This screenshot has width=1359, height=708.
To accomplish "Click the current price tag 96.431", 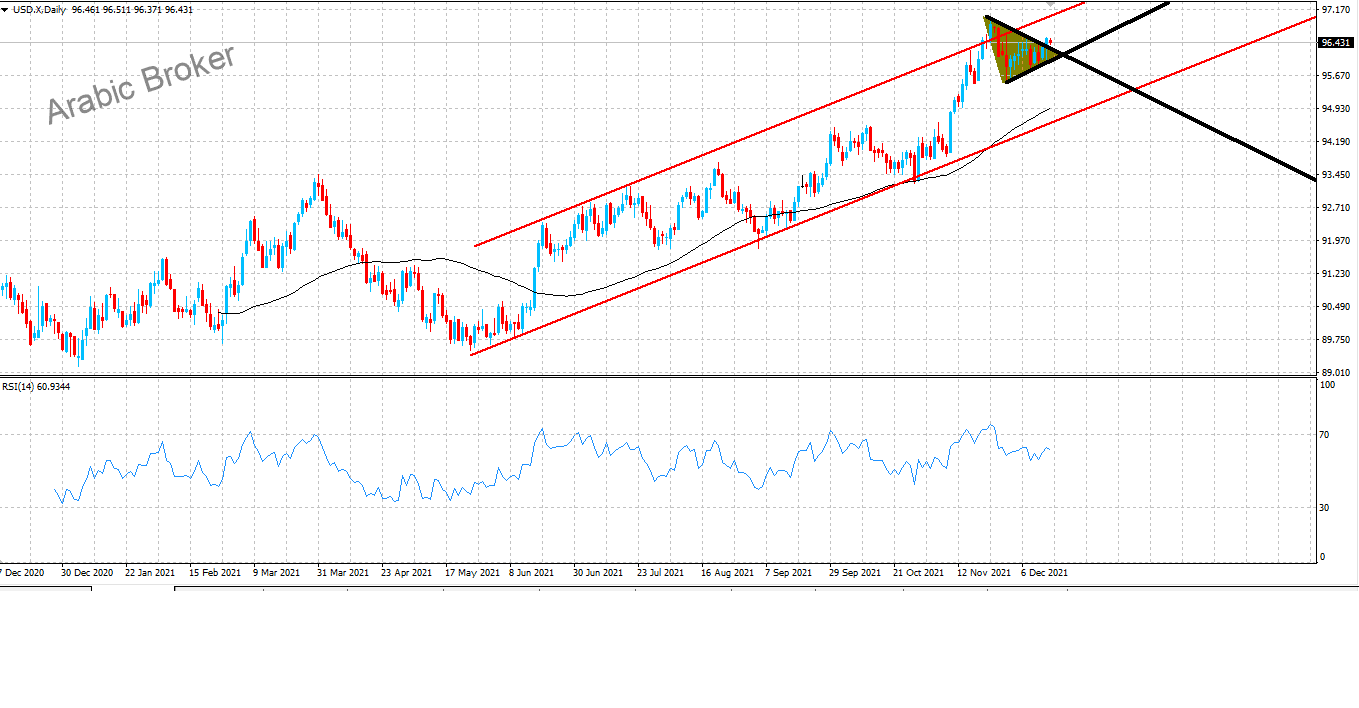I will click(x=1336, y=43).
